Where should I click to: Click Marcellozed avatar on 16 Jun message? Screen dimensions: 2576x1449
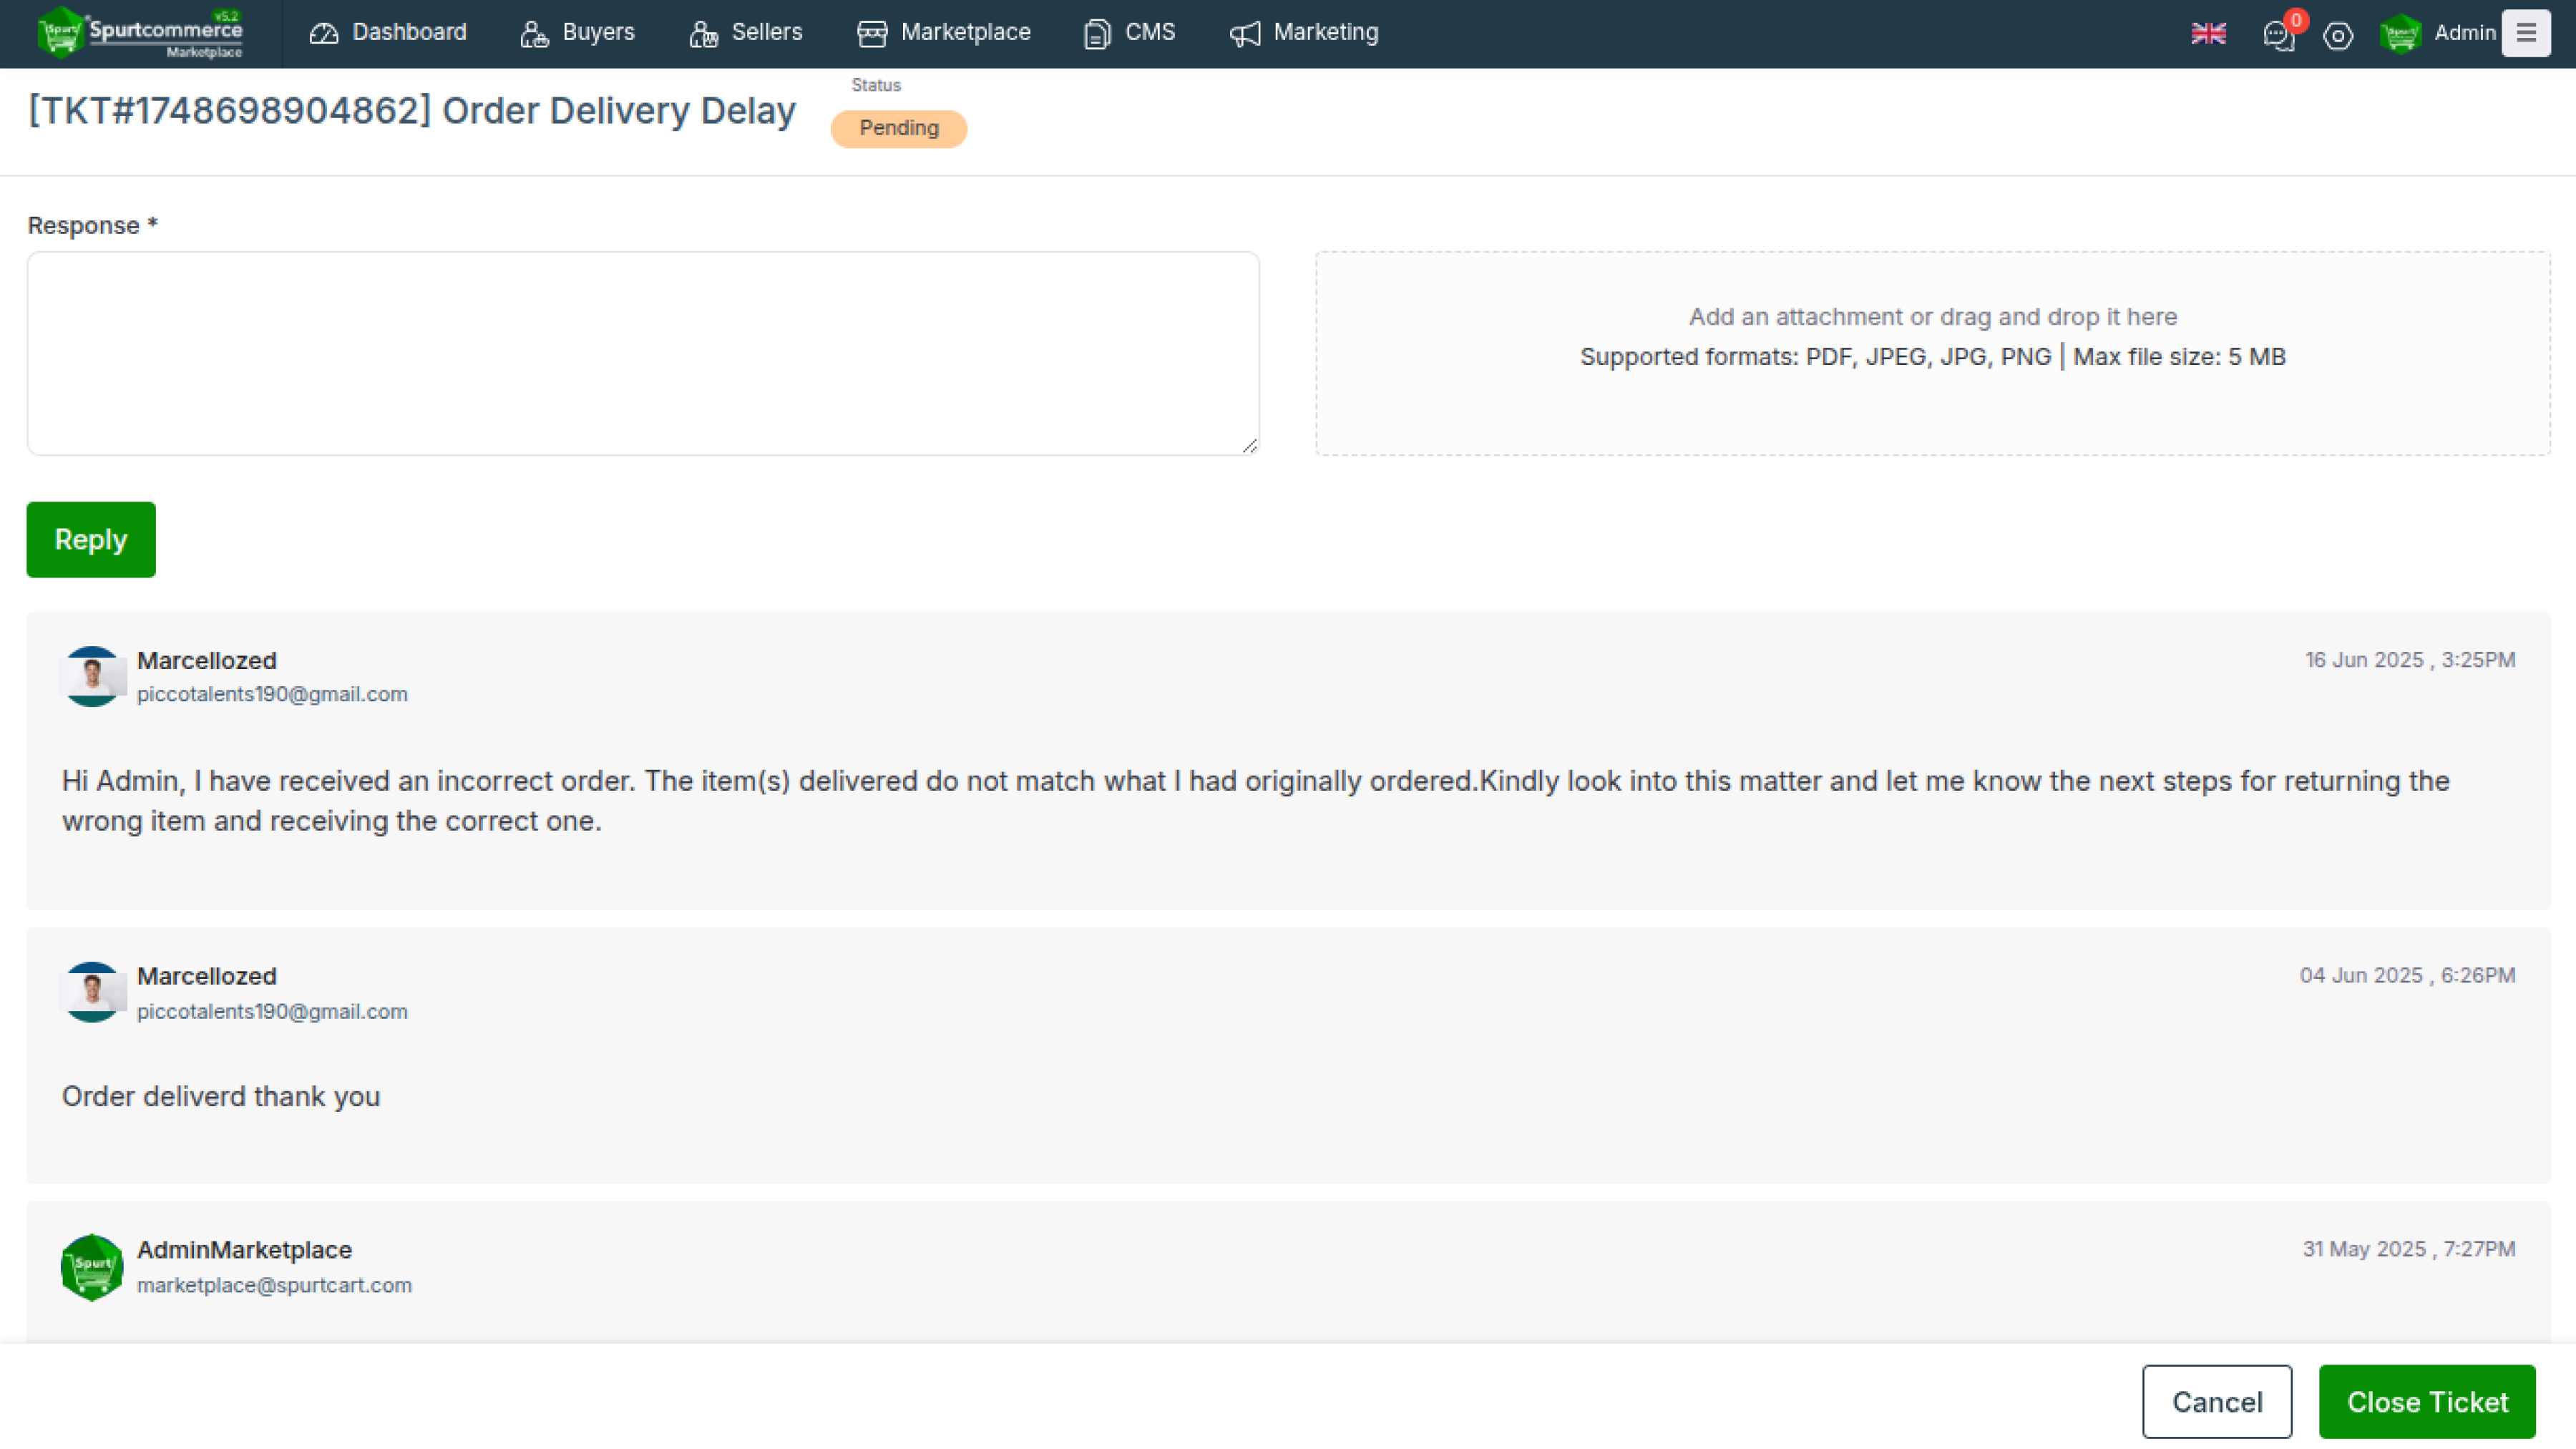[92, 676]
